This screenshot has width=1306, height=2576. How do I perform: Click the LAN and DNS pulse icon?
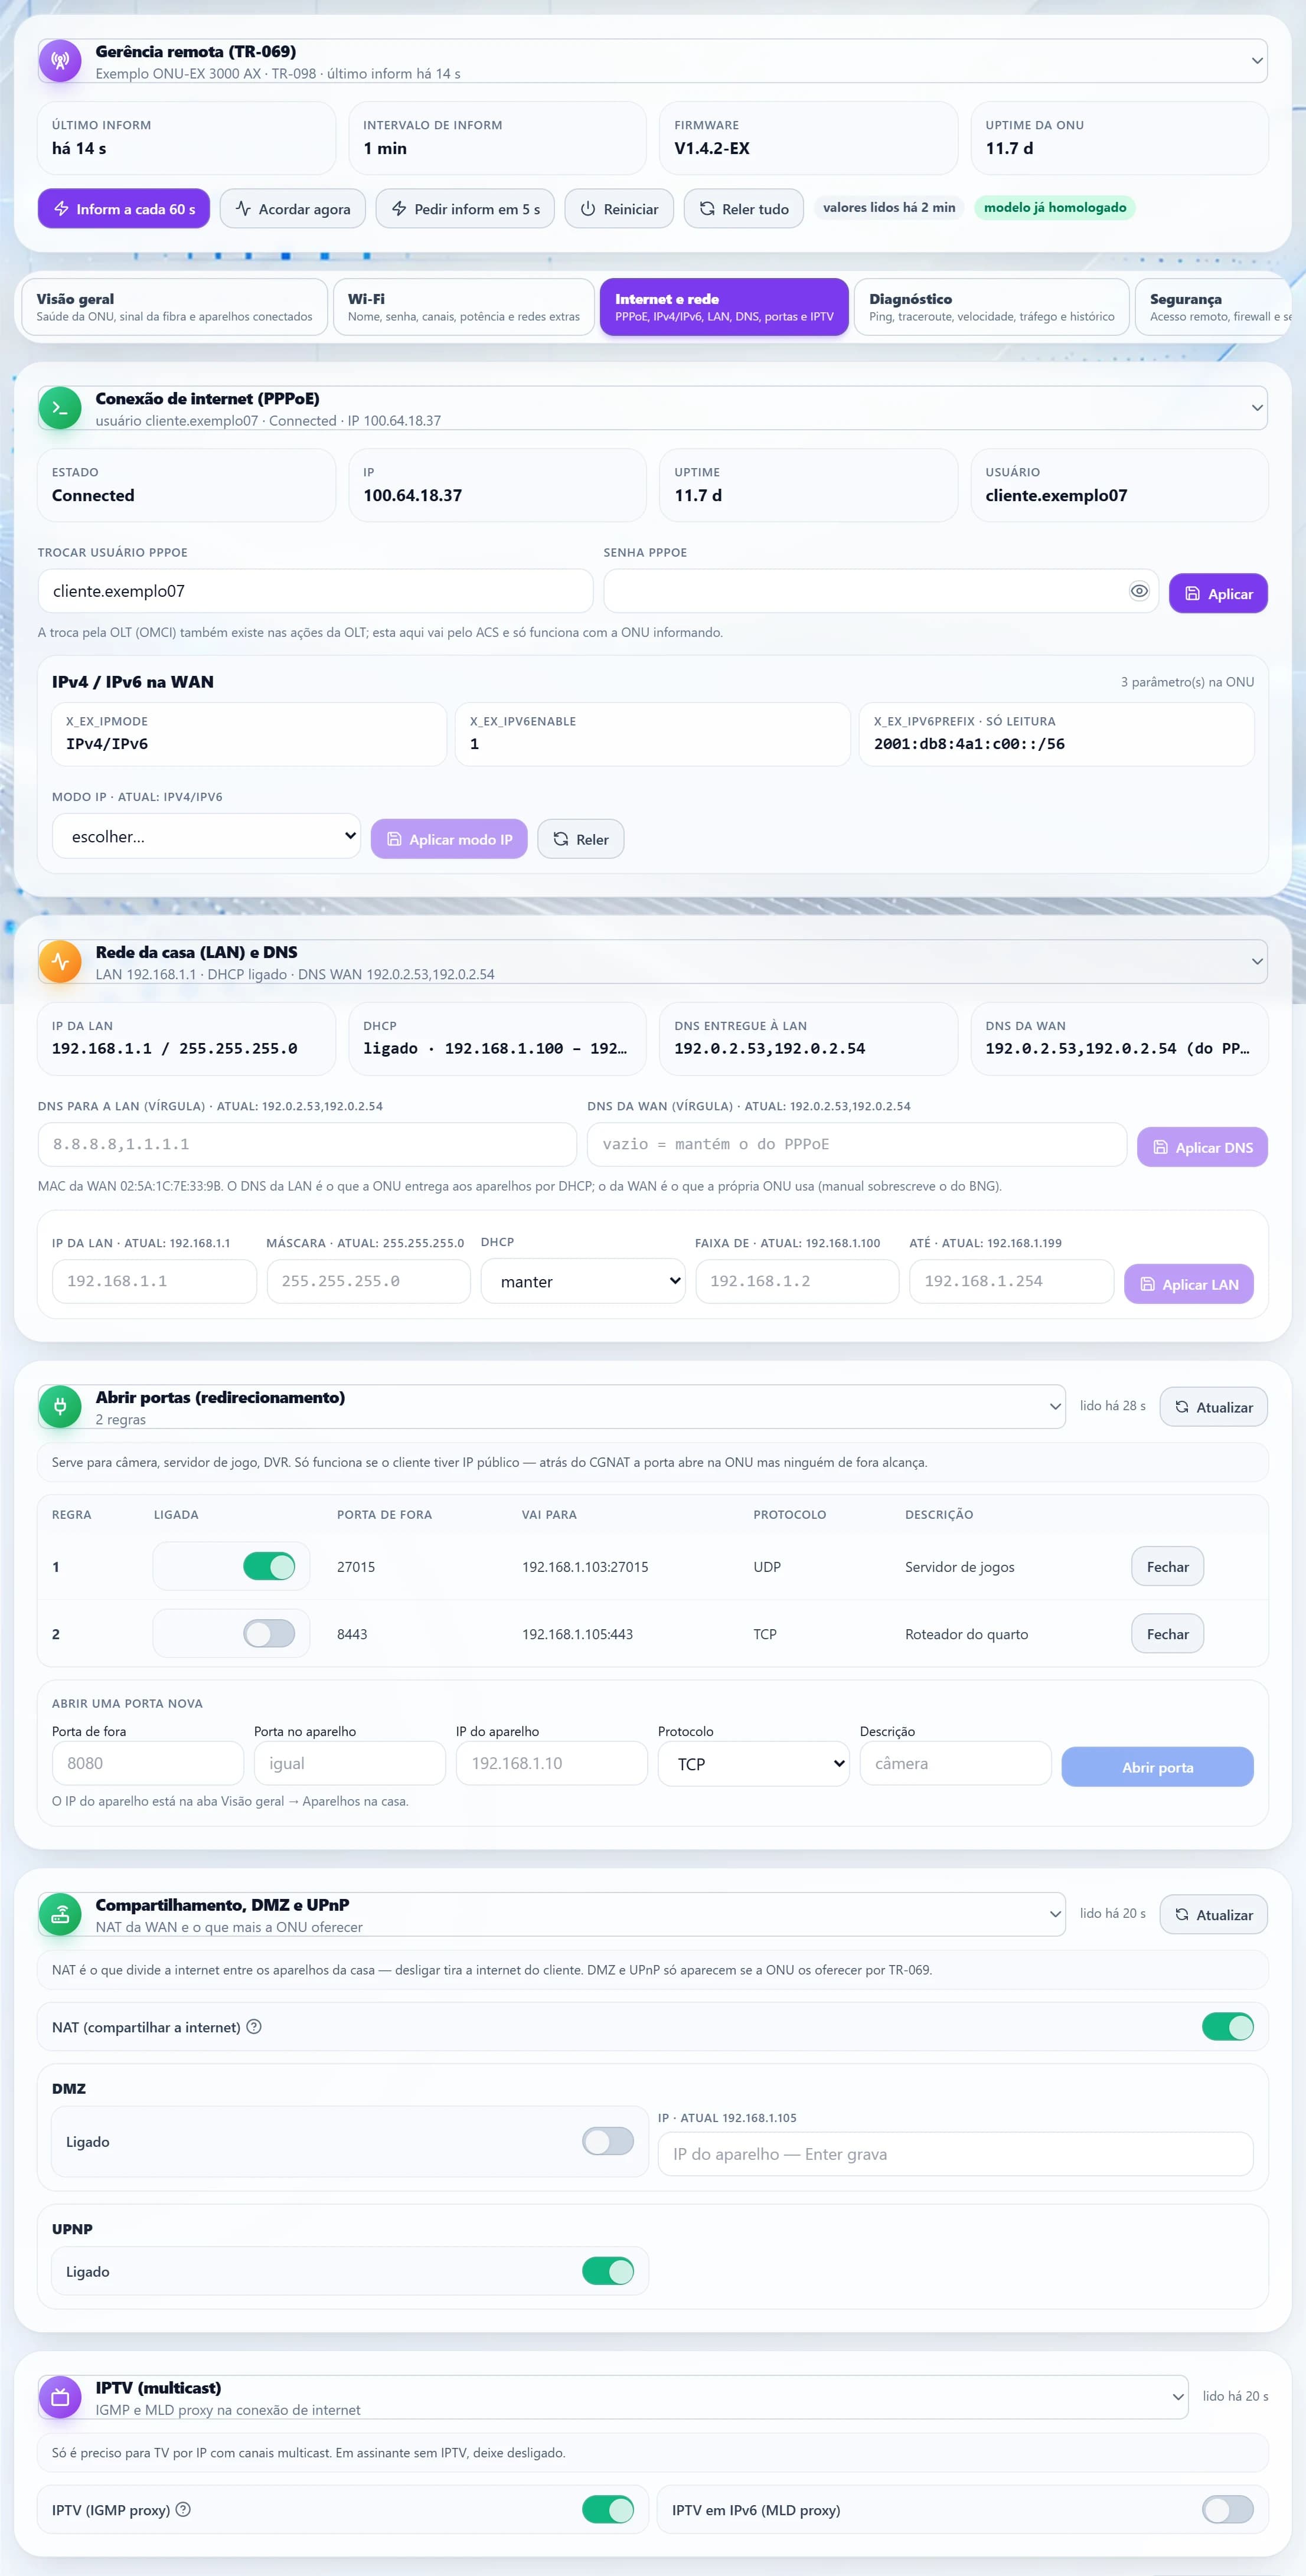(60, 962)
